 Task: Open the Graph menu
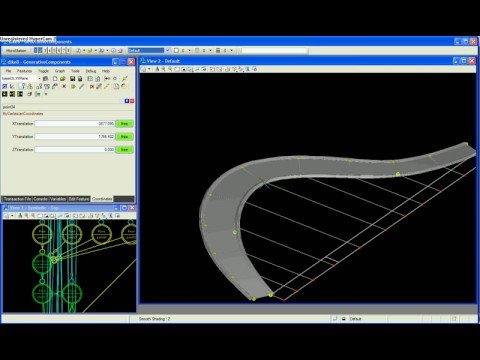60,71
